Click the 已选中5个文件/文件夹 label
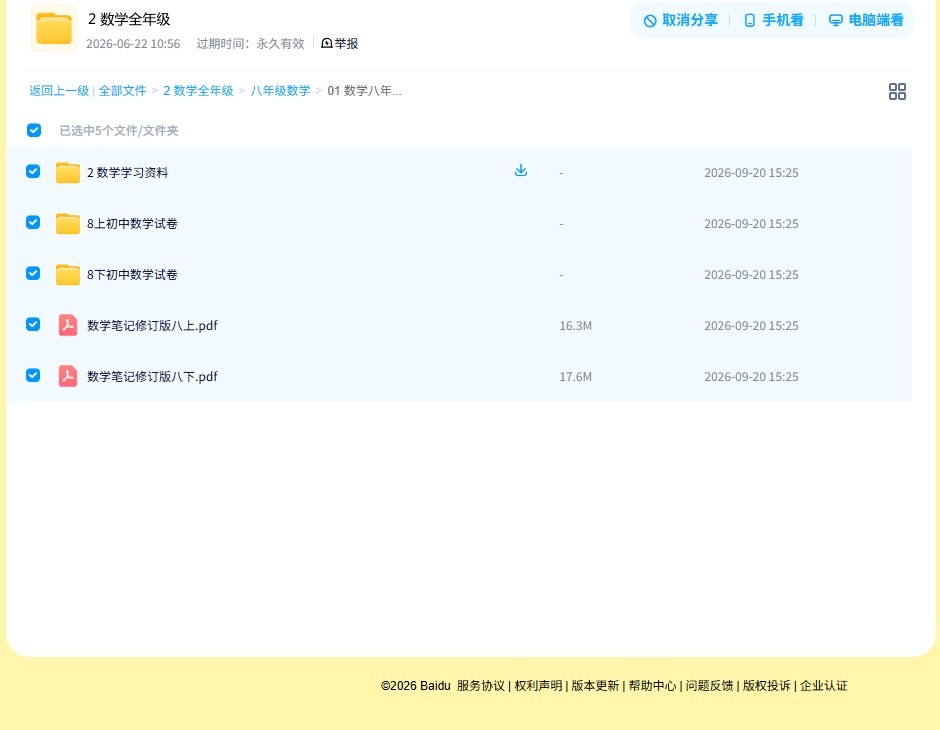The width and height of the screenshot is (940, 730). 119,131
